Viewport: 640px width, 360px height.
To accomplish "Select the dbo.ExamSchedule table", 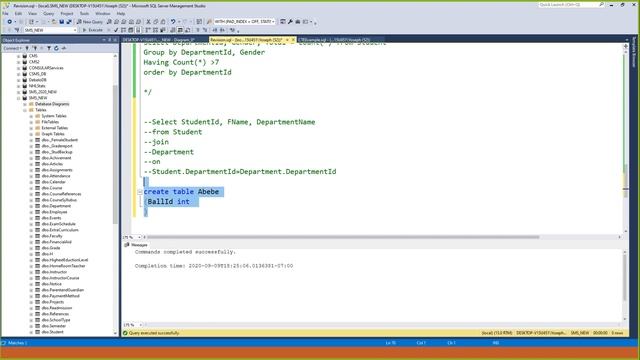I will pyautogui.click(x=58, y=224).
